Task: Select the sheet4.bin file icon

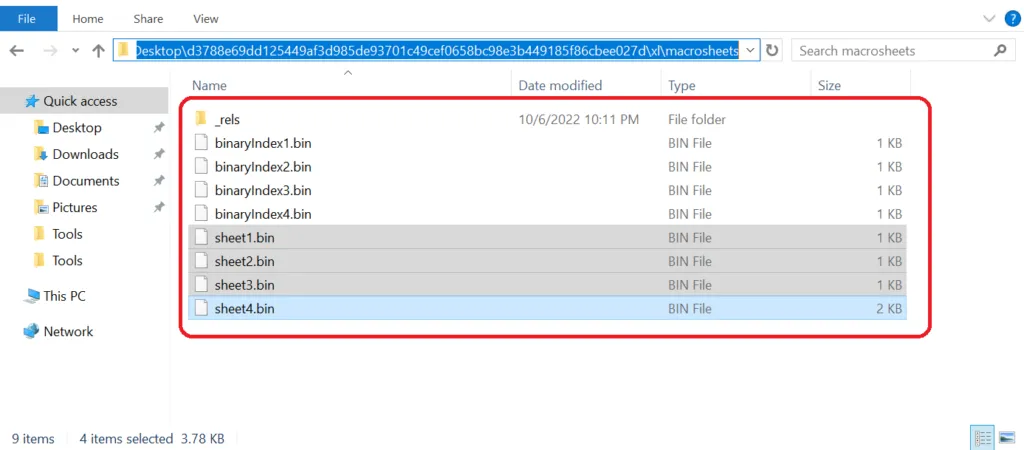Action: click(x=203, y=308)
